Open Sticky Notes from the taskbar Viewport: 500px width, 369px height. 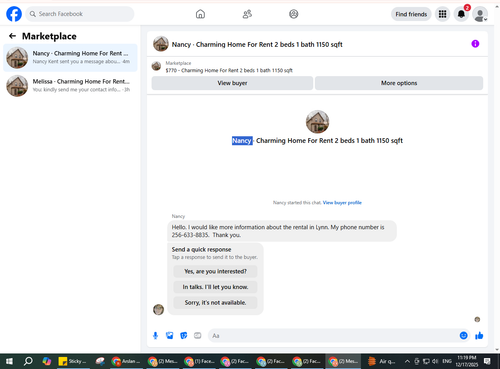[72, 361]
